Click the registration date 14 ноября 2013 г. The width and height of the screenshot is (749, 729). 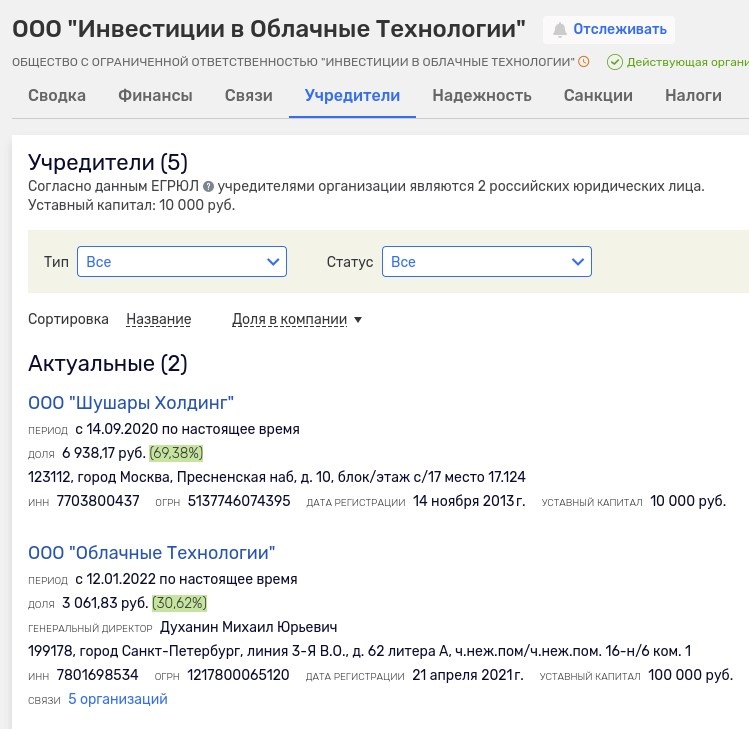click(x=469, y=501)
